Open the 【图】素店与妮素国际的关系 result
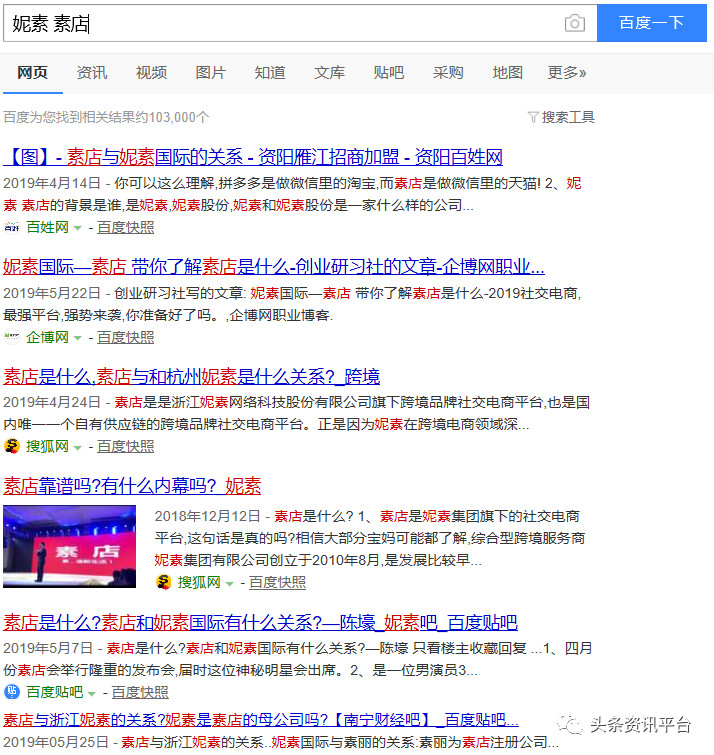 (x=253, y=157)
